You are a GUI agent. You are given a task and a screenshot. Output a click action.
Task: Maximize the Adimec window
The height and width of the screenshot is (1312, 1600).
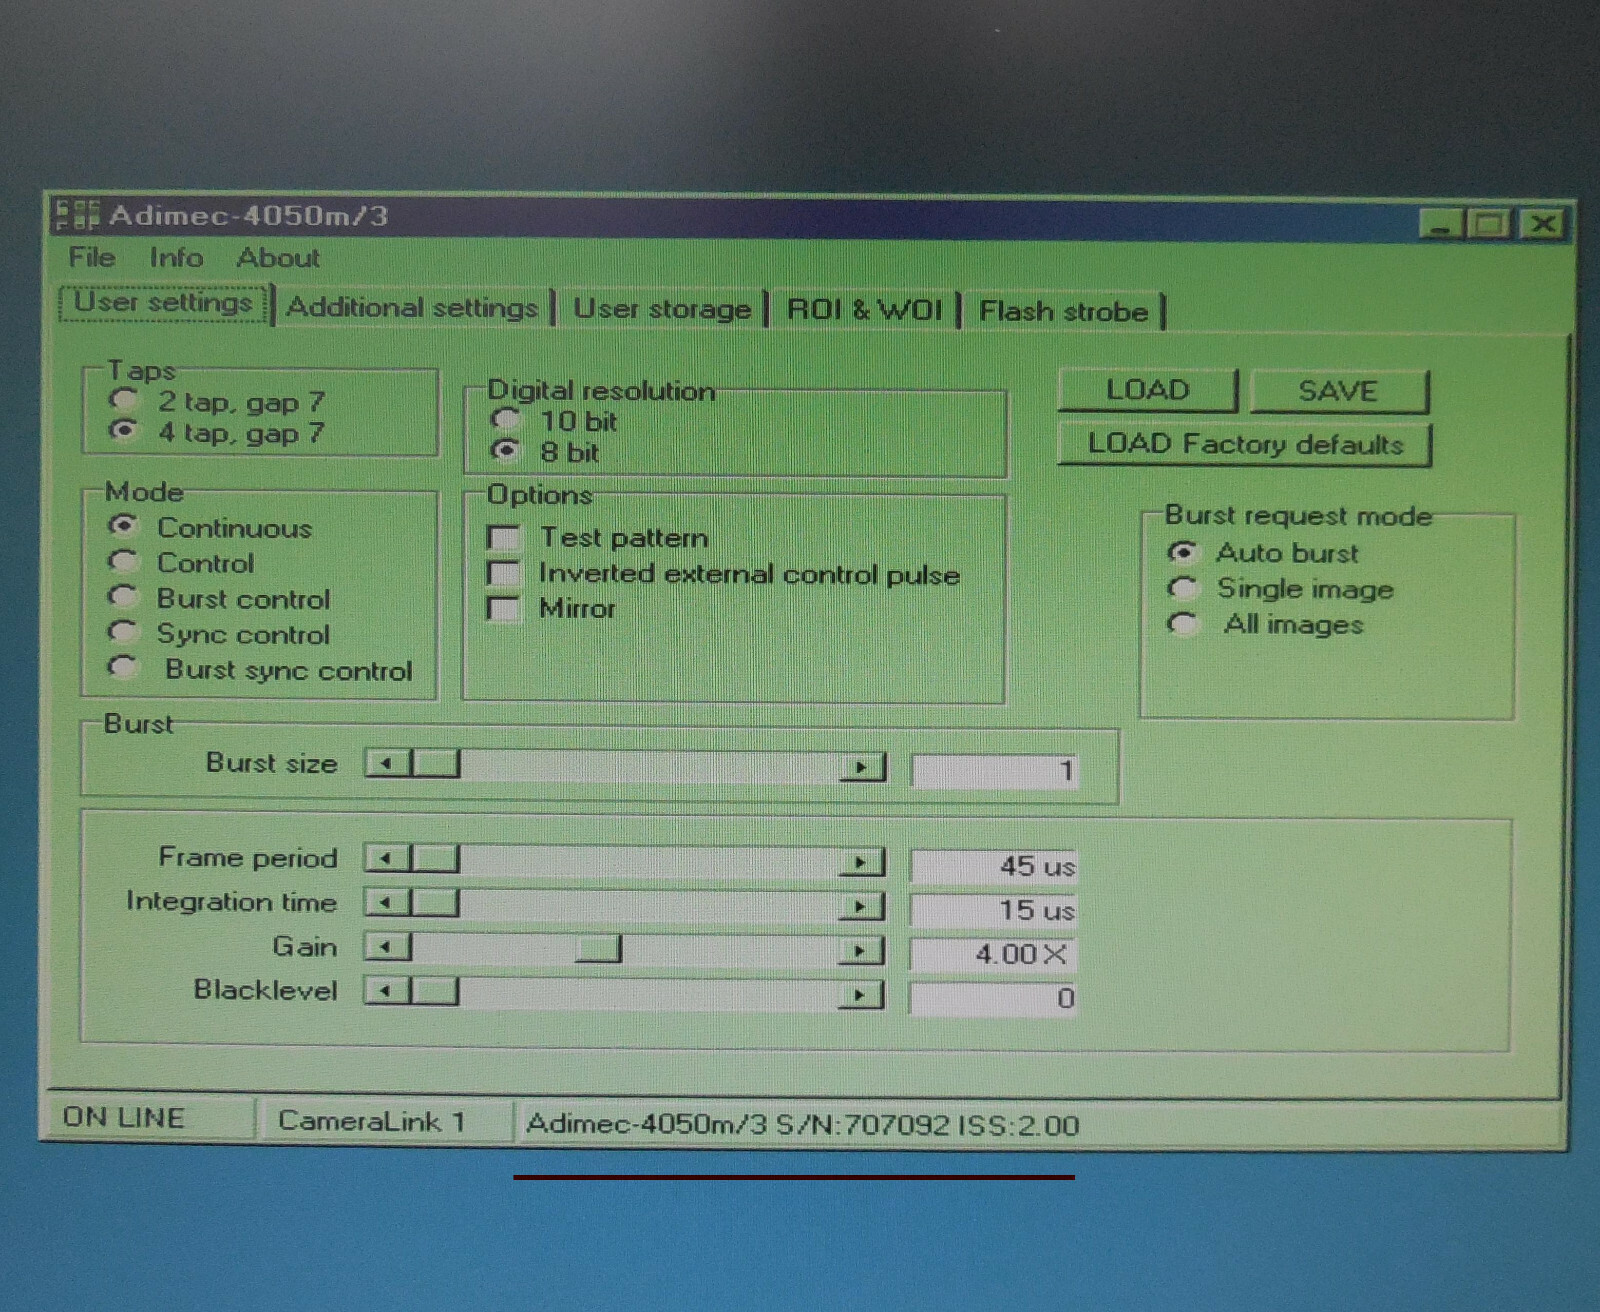1489,223
